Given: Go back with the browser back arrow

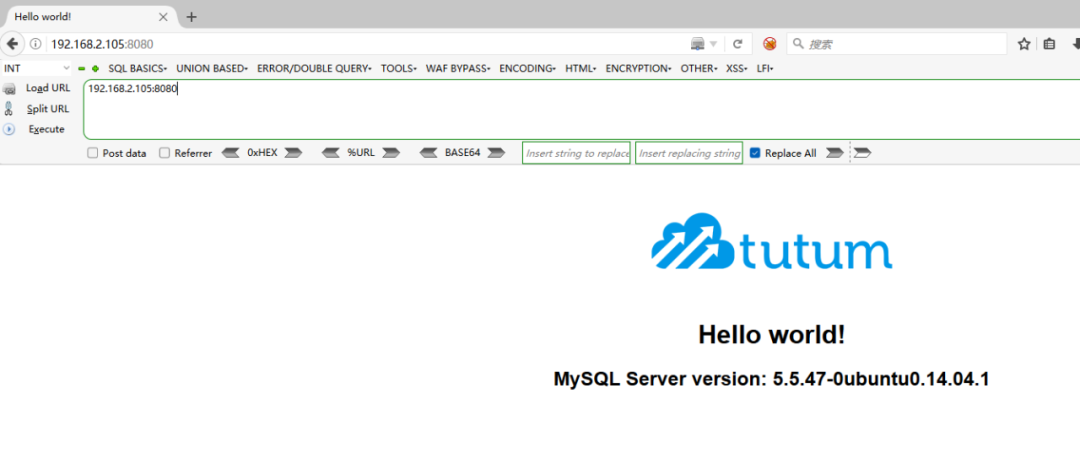Looking at the screenshot, I should (x=12, y=44).
